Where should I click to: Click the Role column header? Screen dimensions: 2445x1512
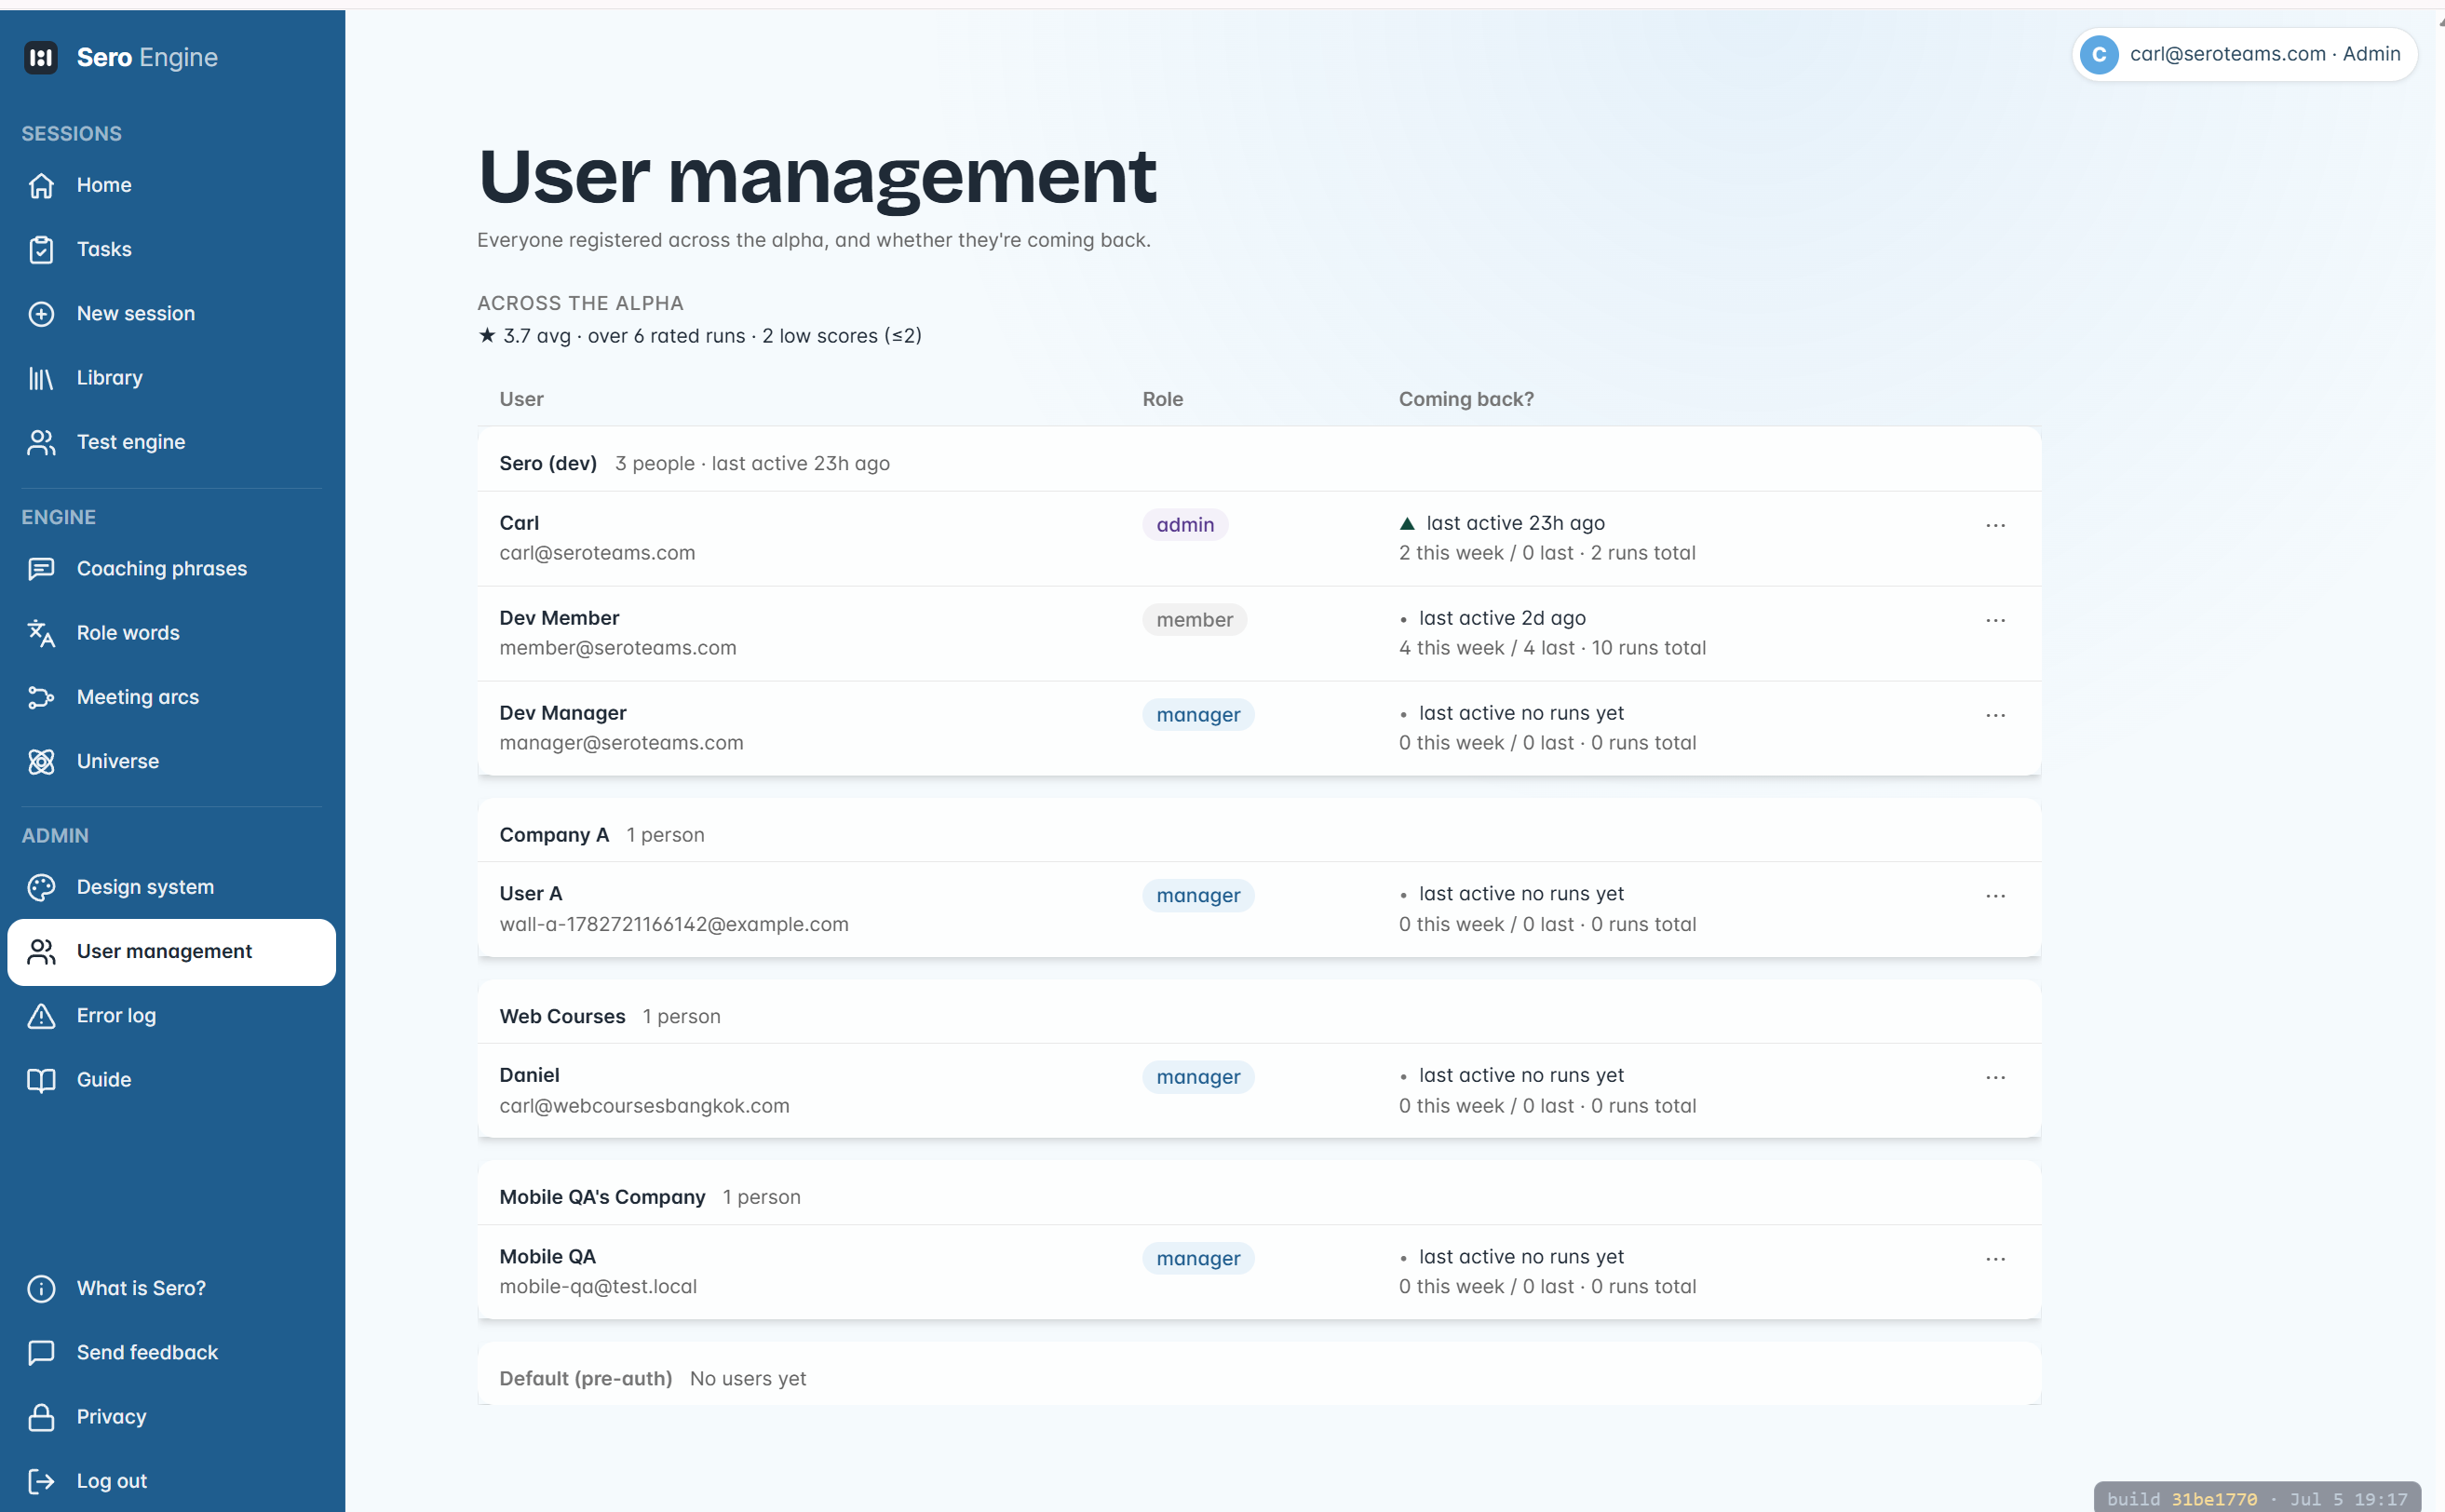[x=1163, y=399]
